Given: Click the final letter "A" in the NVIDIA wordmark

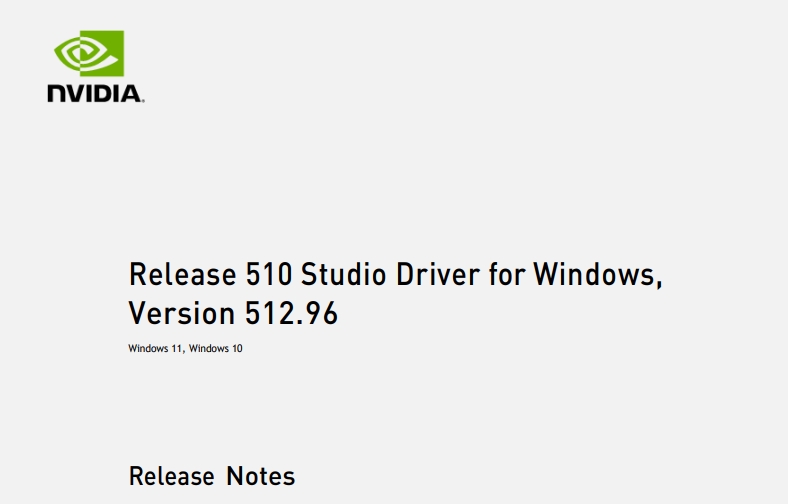Looking at the screenshot, I should tap(132, 94).
